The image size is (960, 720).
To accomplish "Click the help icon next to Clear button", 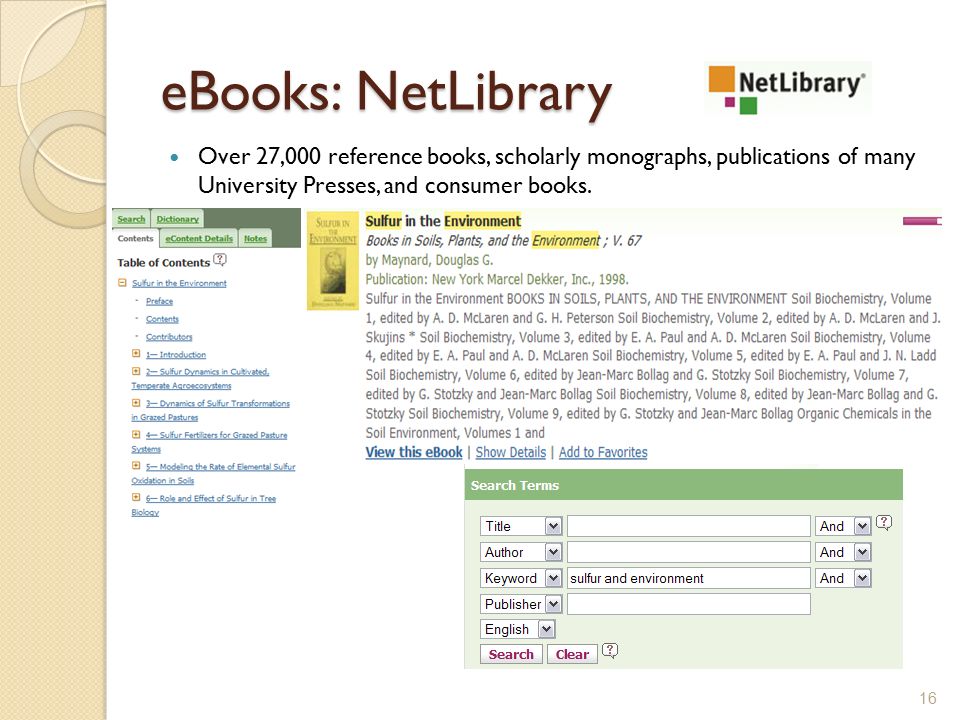I will tap(610, 650).
